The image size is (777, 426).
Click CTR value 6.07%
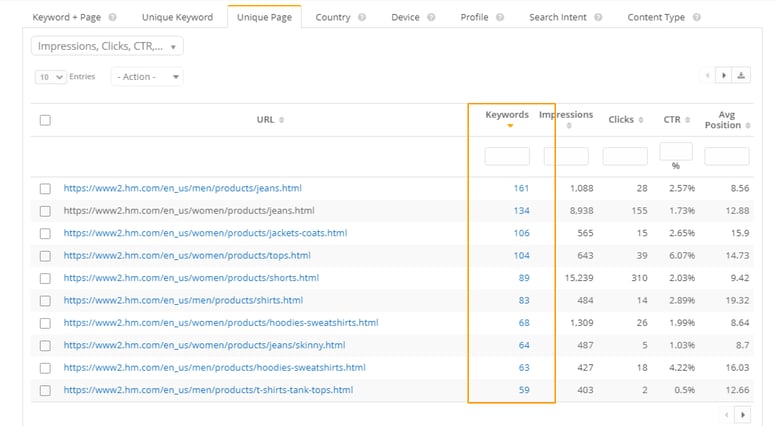682,256
